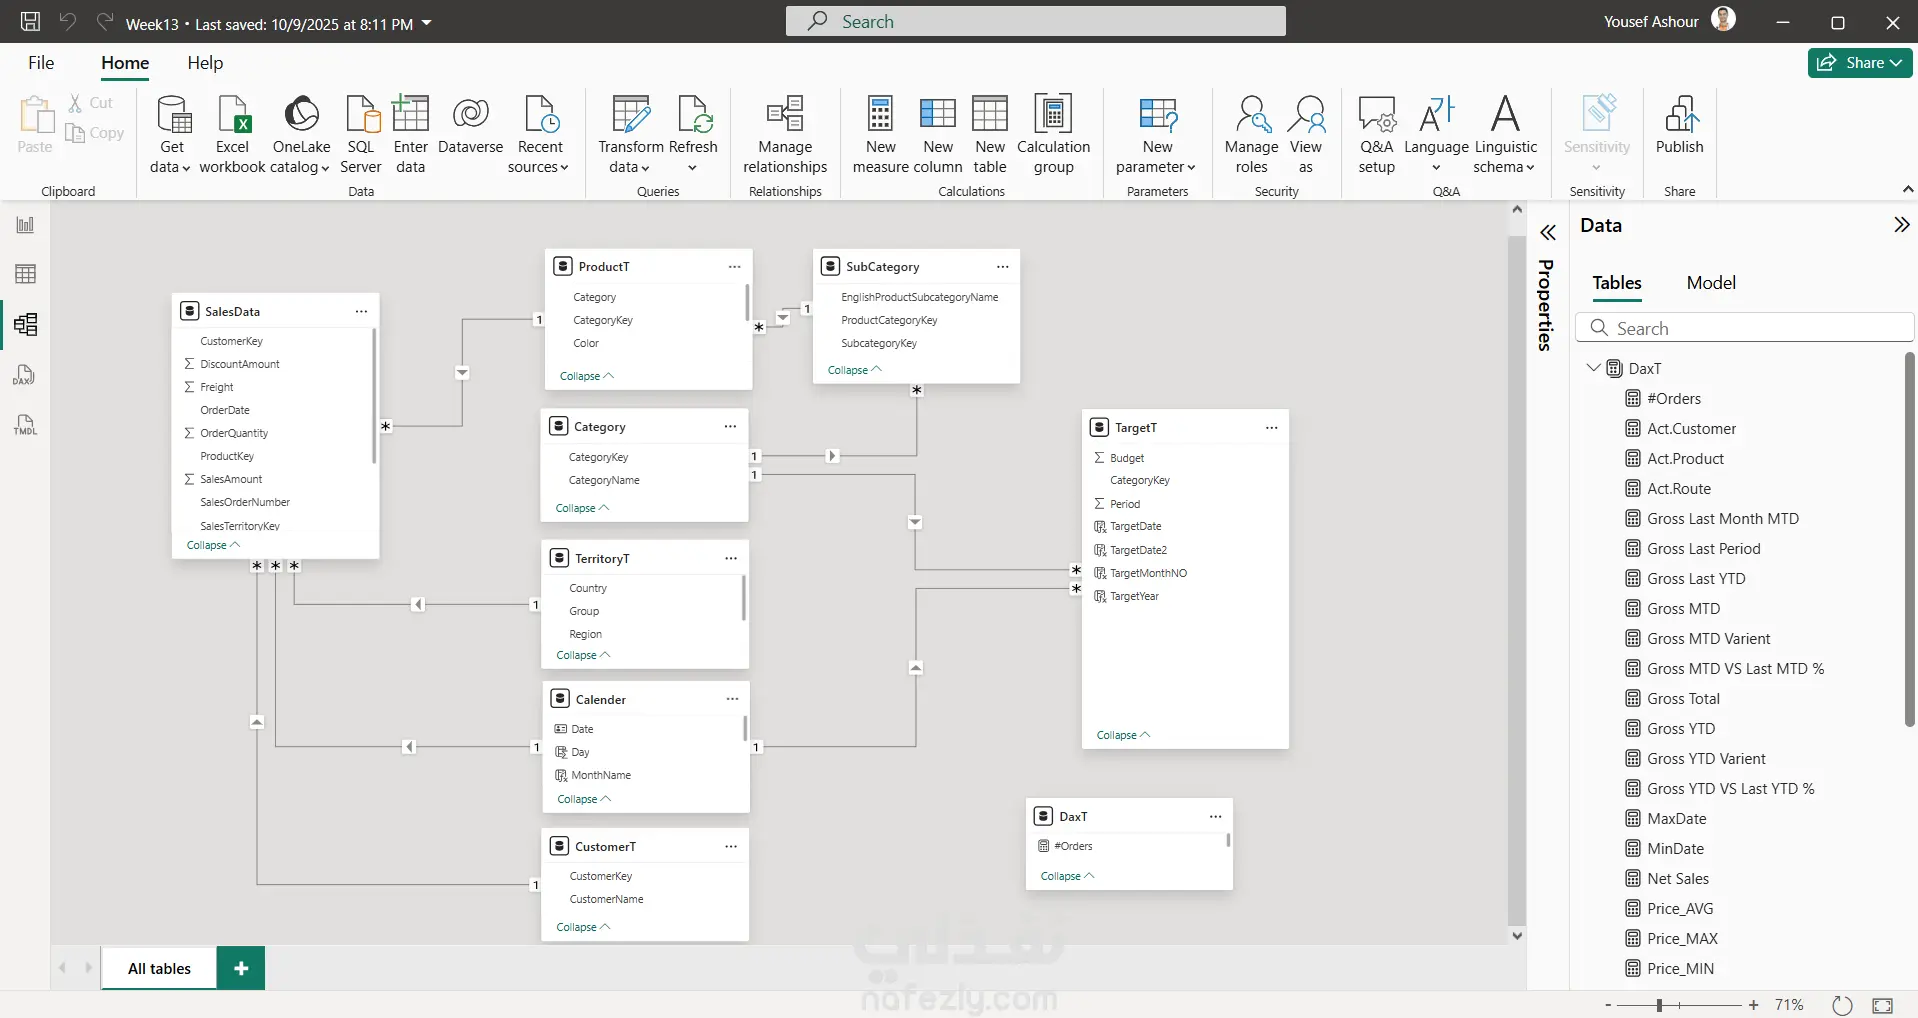The height and width of the screenshot is (1018, 1918).
Task: Collapse the Data pane
Action: click(x=1901, y=225)
